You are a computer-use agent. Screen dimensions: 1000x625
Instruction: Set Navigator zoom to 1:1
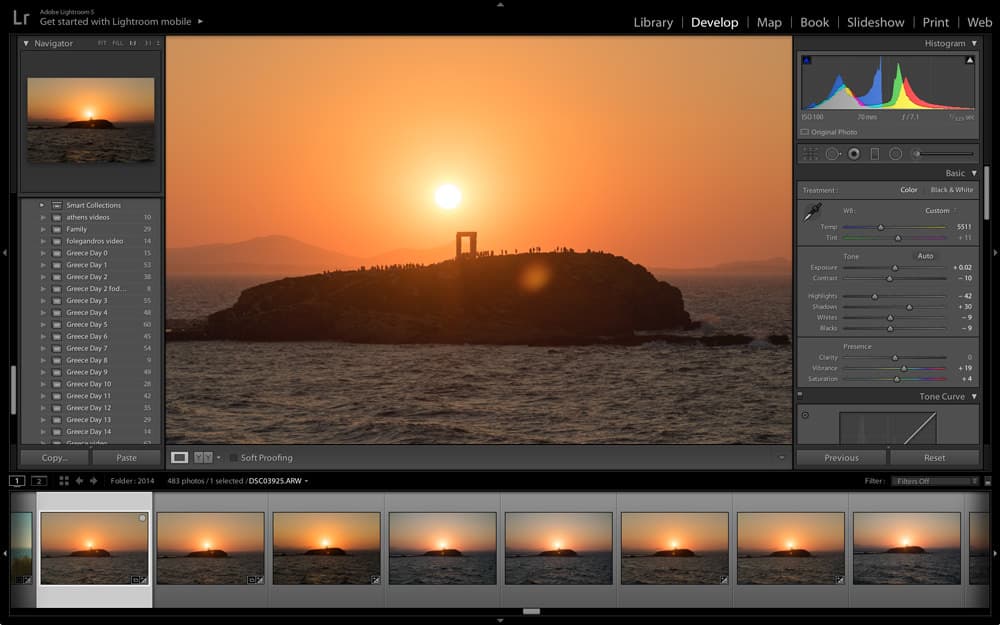pos(133,43)
